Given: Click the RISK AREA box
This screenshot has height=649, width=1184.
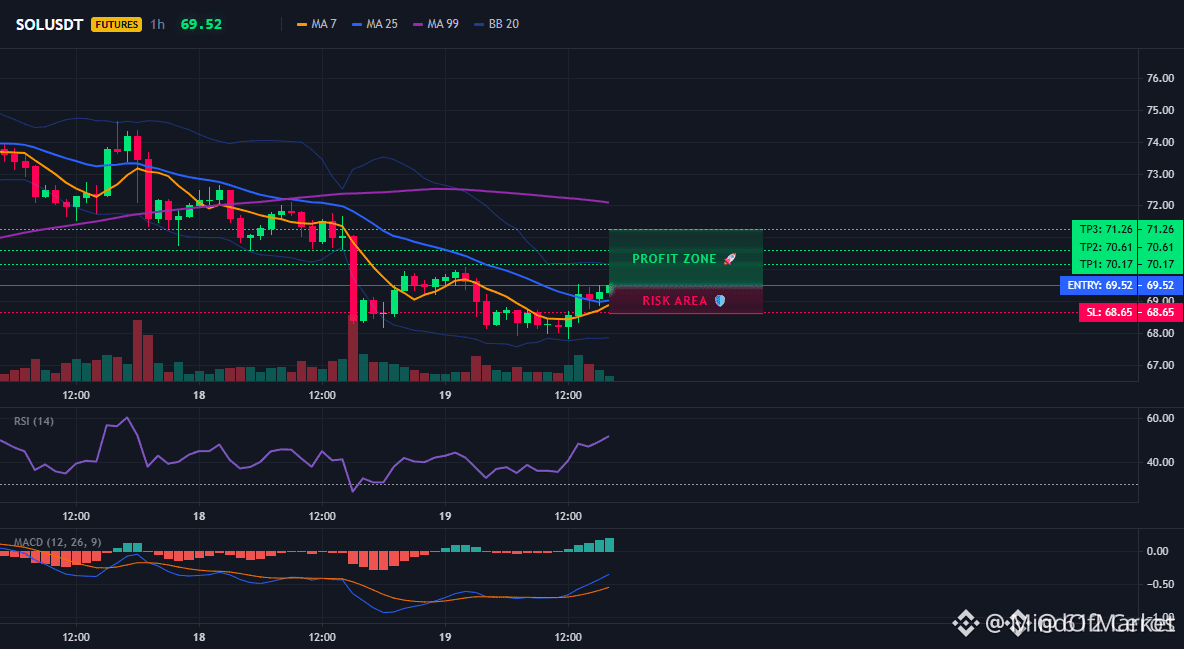Looking at the screenshot, I should pyautogui.click(x=686, y=300).
